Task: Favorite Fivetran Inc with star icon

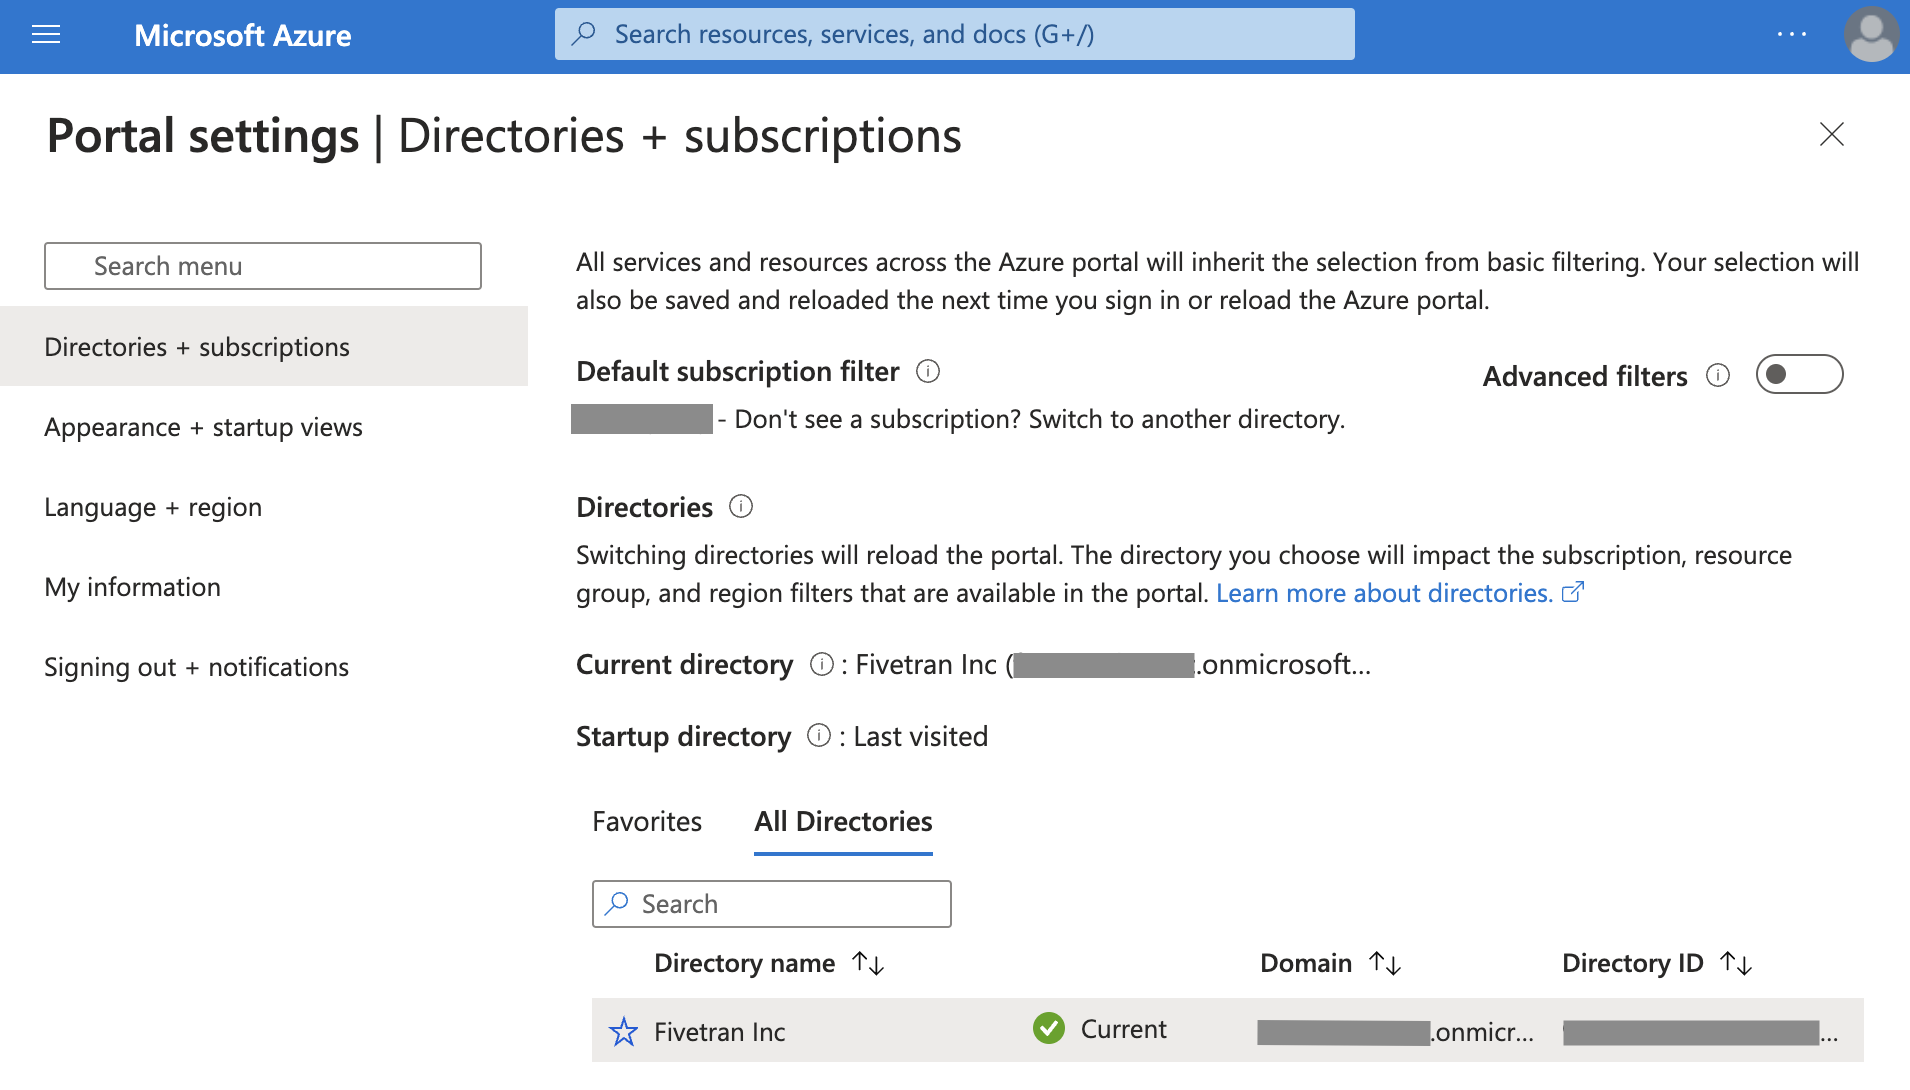Action: [x=623, y=1031]
